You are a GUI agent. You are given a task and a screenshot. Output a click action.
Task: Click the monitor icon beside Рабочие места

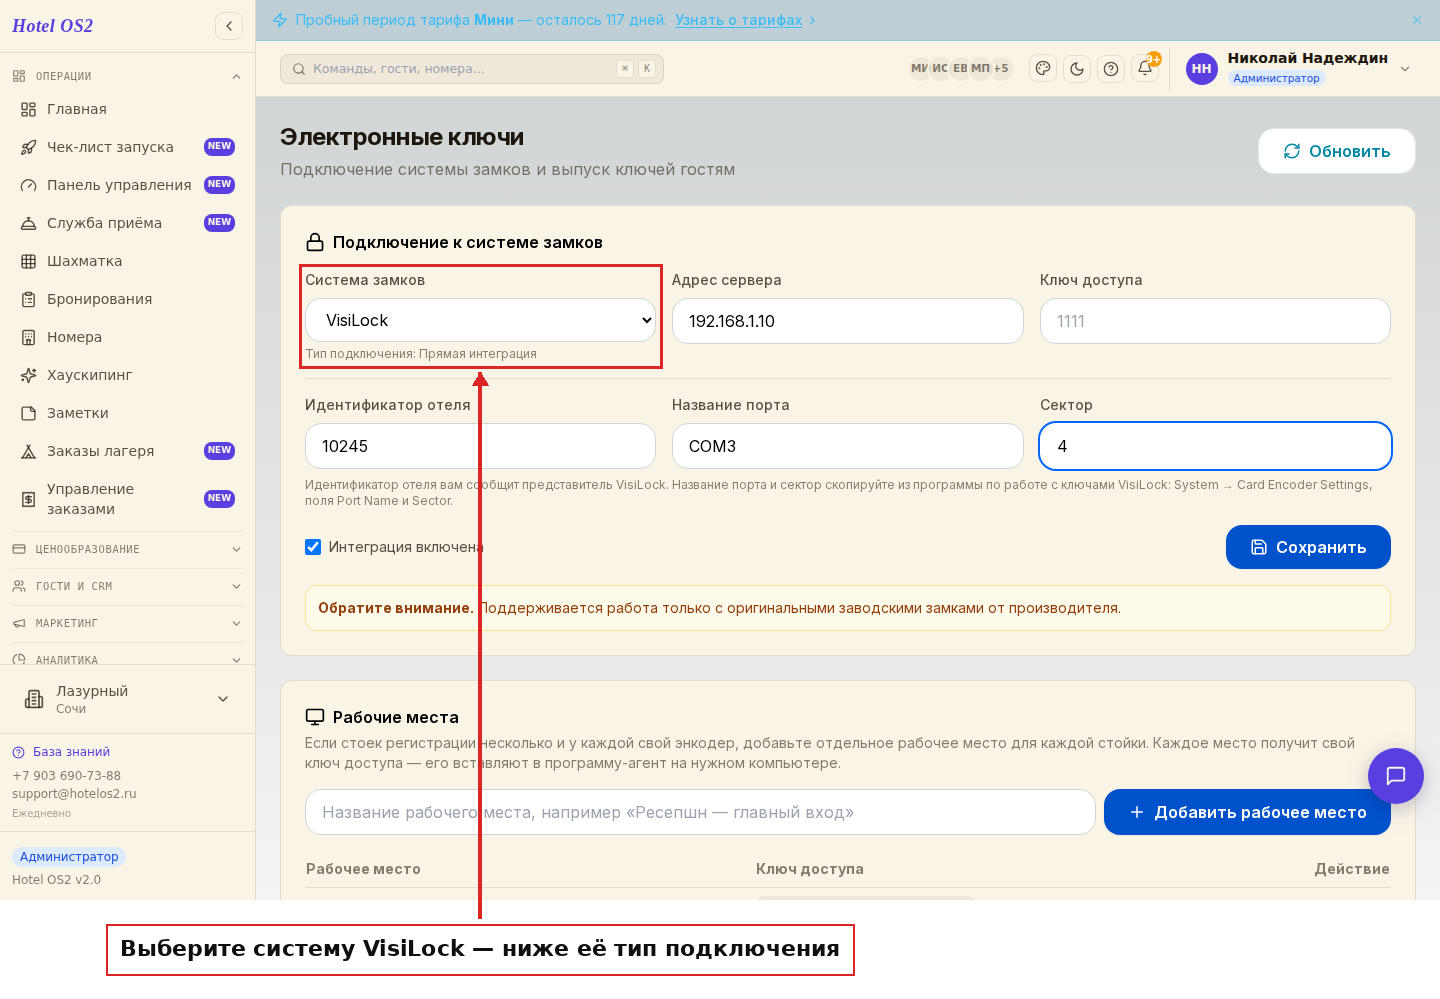tap(315, 717)
